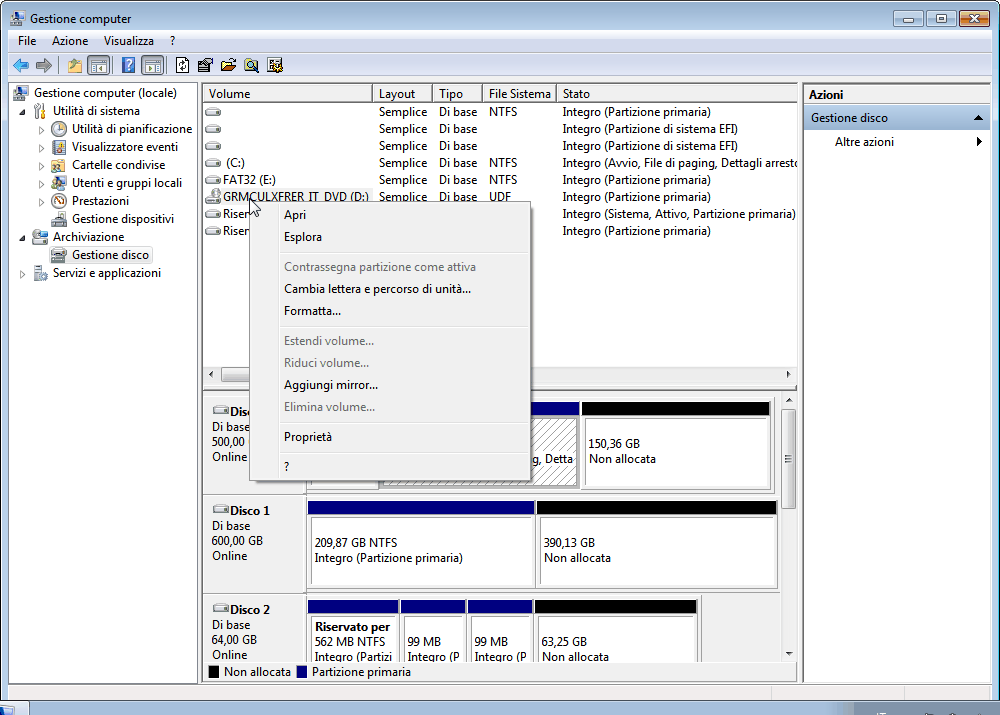Toggle the console tree show/hide button

pos(98,66)
